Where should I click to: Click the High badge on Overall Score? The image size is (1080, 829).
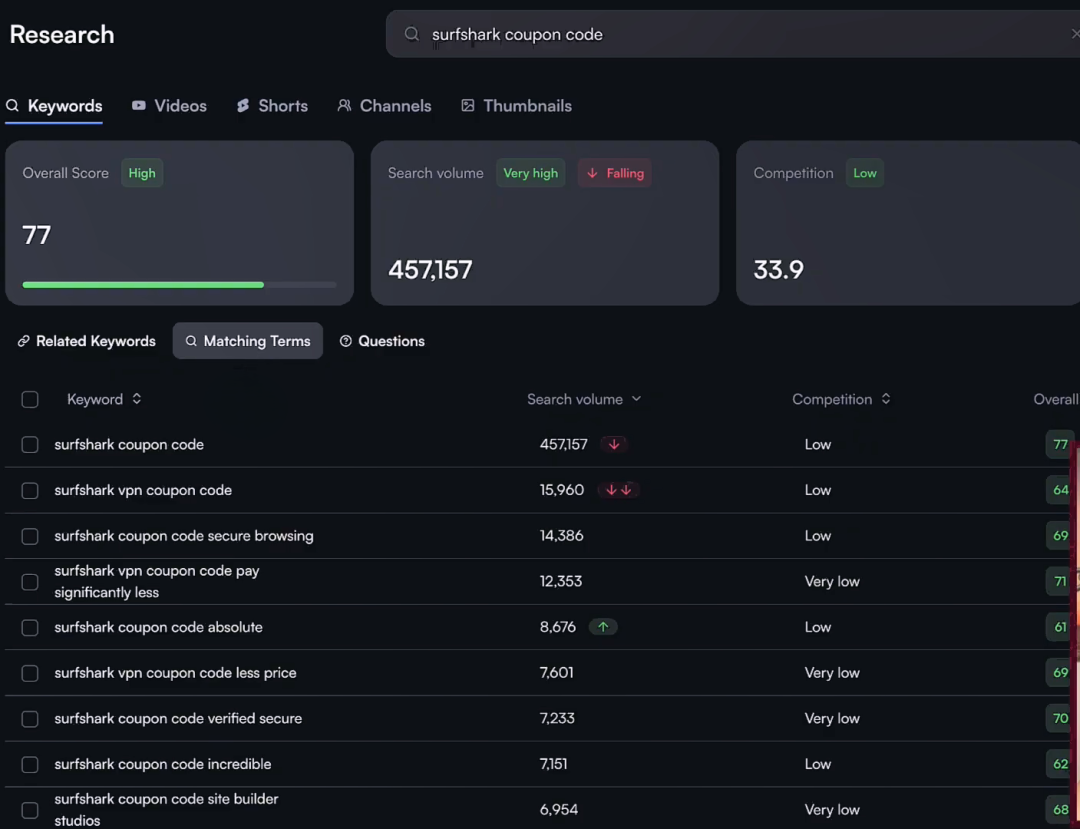(142, 173)
